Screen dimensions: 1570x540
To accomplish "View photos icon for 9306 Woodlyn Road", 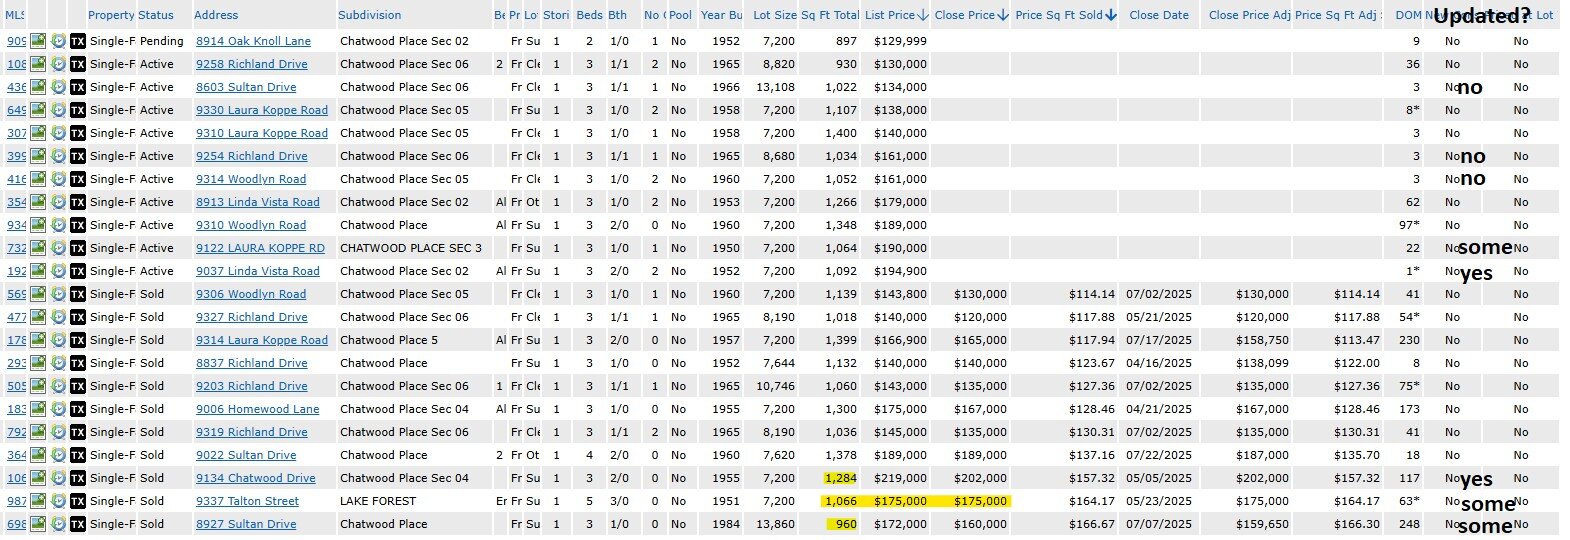I will click(x=38, y=294).
